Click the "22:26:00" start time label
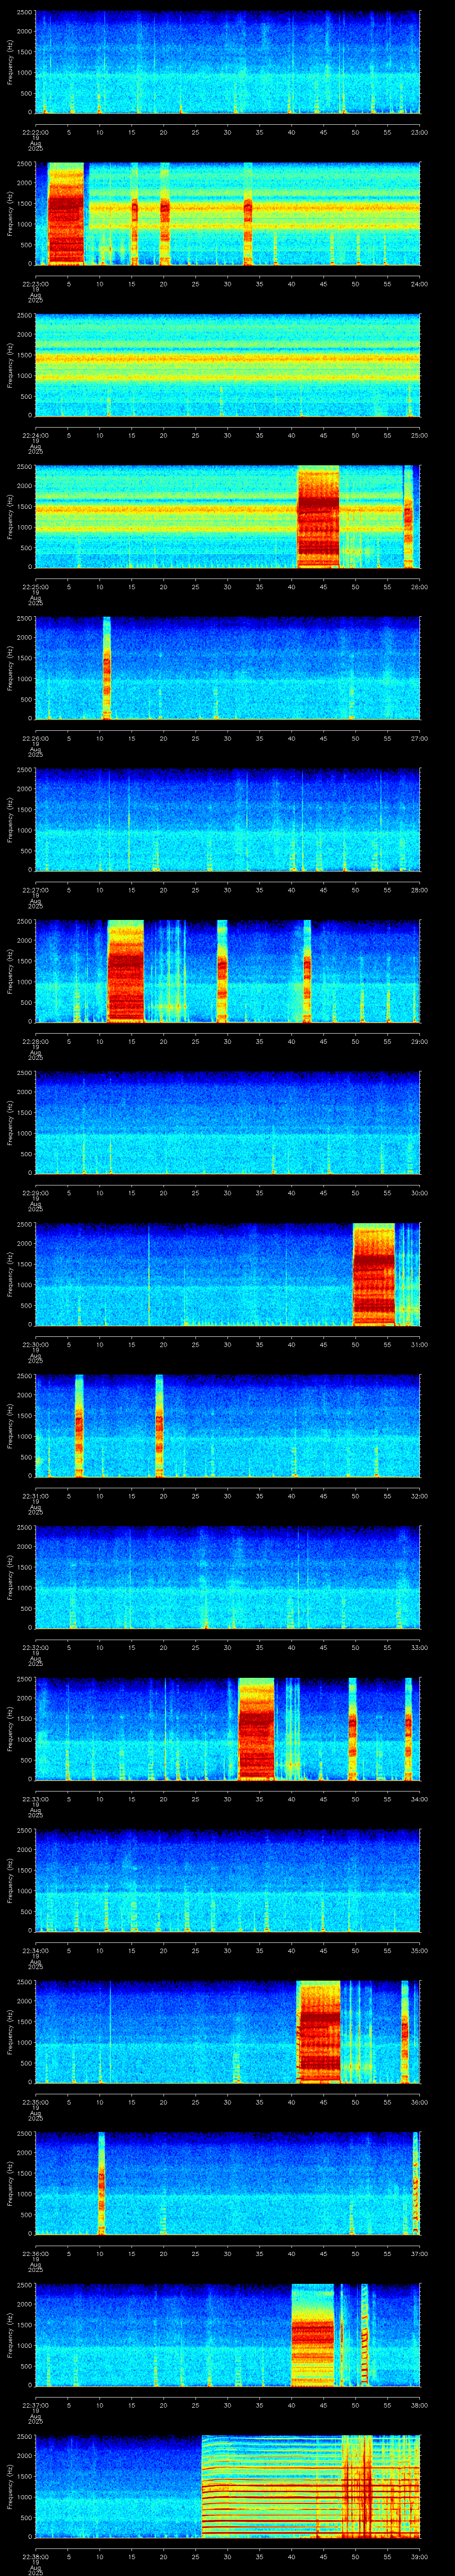Viewport: 455px width, 2576px height. point(35,739)
